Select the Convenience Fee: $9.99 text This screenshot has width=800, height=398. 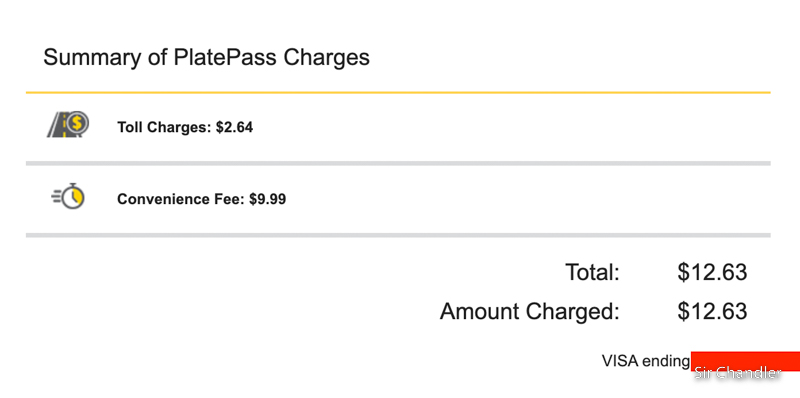[x=202, y=199]
